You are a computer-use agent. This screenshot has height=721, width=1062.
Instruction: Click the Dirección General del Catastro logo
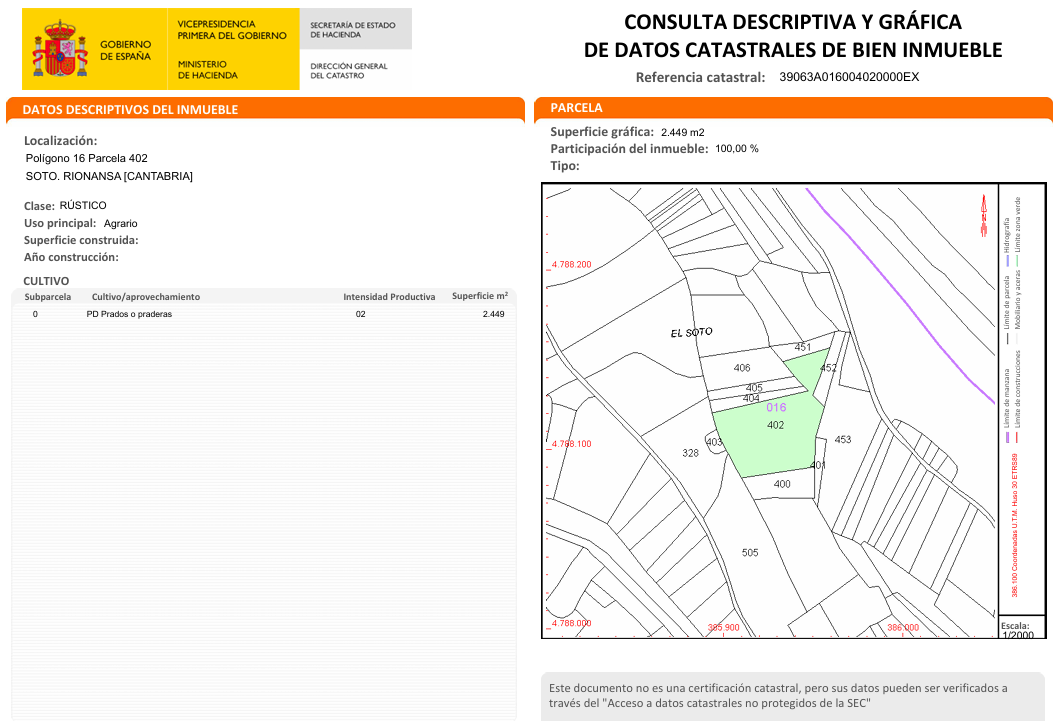[x=348, y=71]
